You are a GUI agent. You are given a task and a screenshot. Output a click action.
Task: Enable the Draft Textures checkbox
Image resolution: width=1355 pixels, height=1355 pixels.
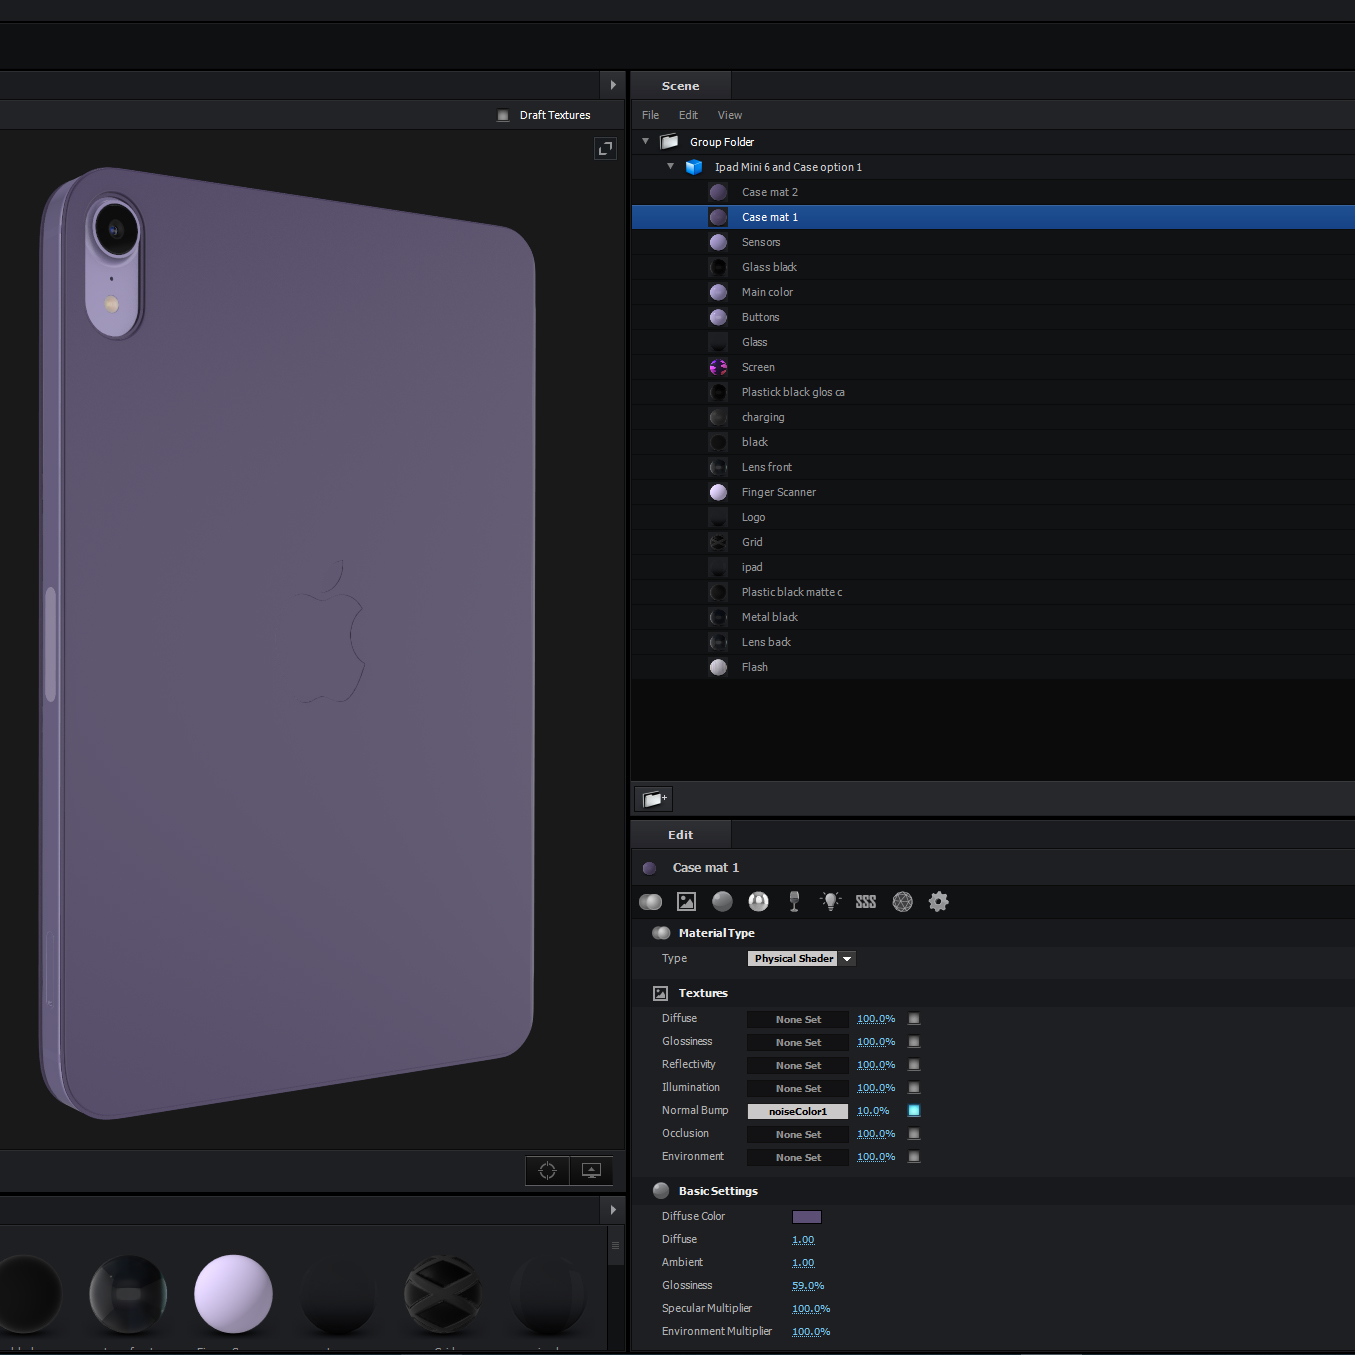tap(503, 116)
